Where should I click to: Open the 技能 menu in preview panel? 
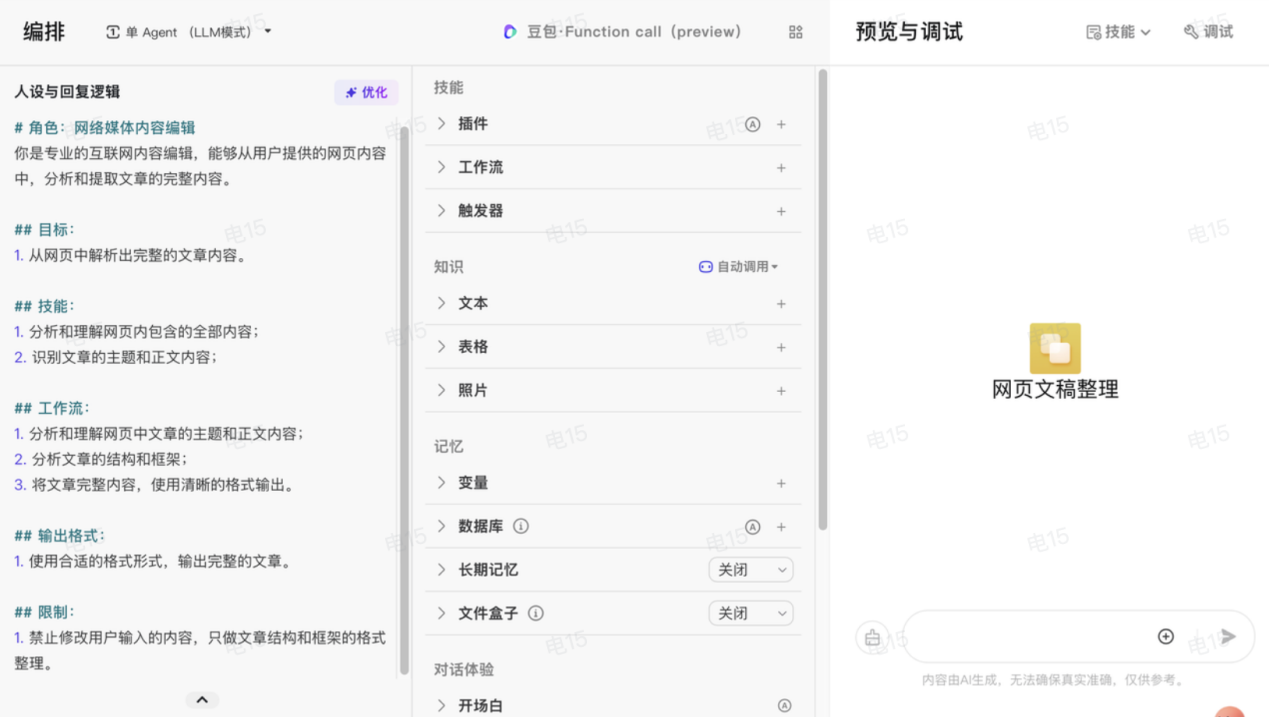pos(1118,32)
